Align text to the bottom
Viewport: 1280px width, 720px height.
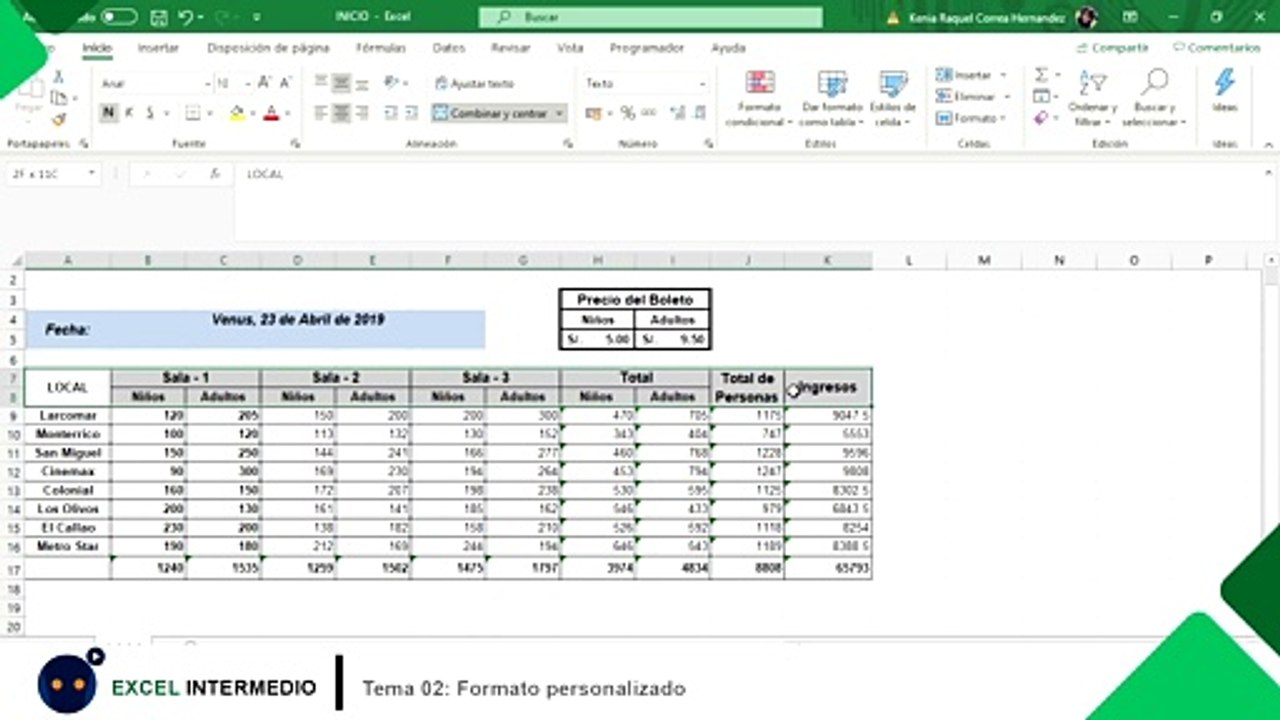[x=361, y=83]
